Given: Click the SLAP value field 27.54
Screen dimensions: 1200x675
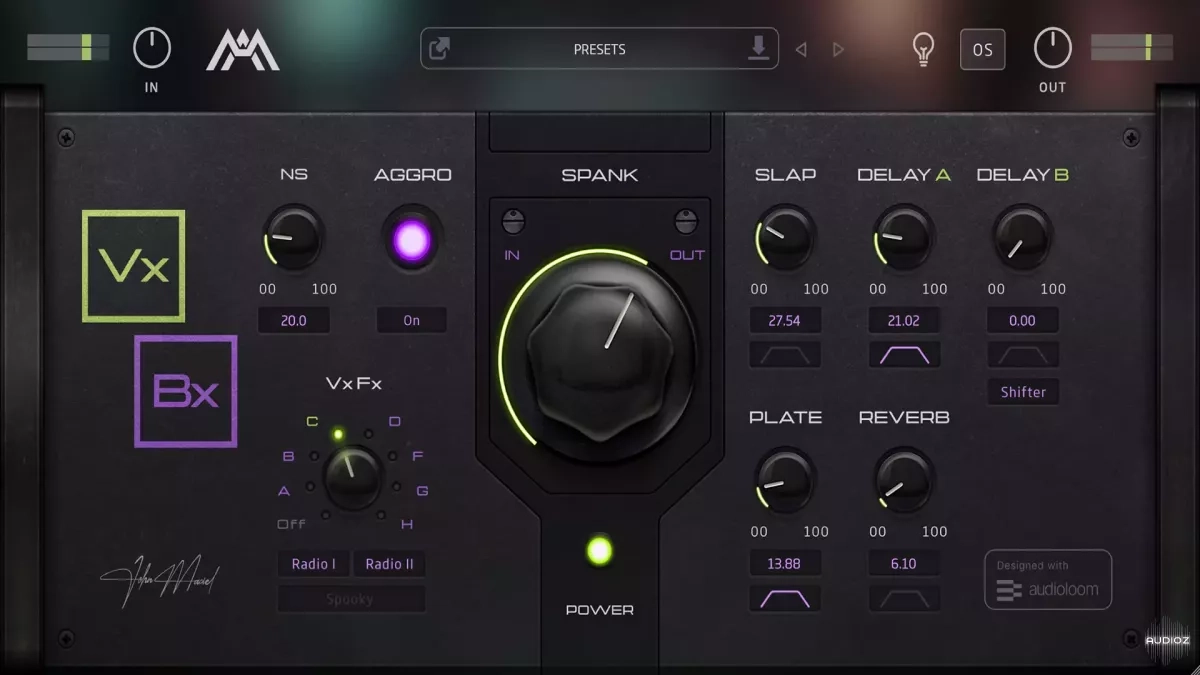Looking at the screenshot, I should [785, 321].
